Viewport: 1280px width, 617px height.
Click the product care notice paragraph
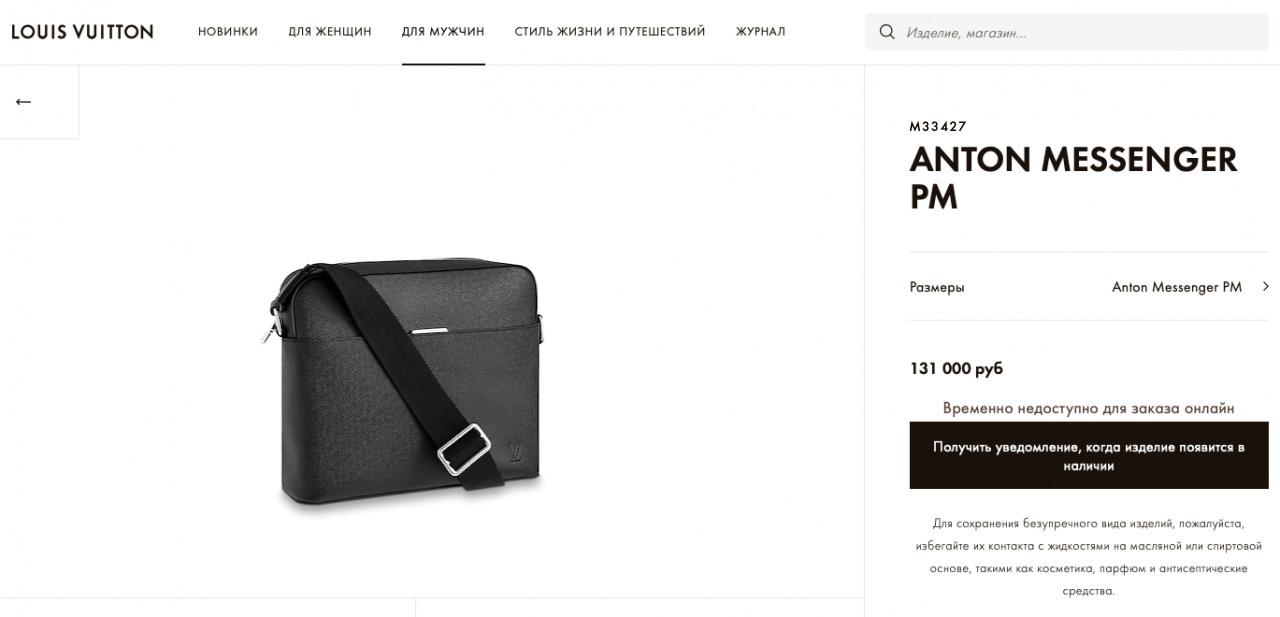[x=1089, y=557]
